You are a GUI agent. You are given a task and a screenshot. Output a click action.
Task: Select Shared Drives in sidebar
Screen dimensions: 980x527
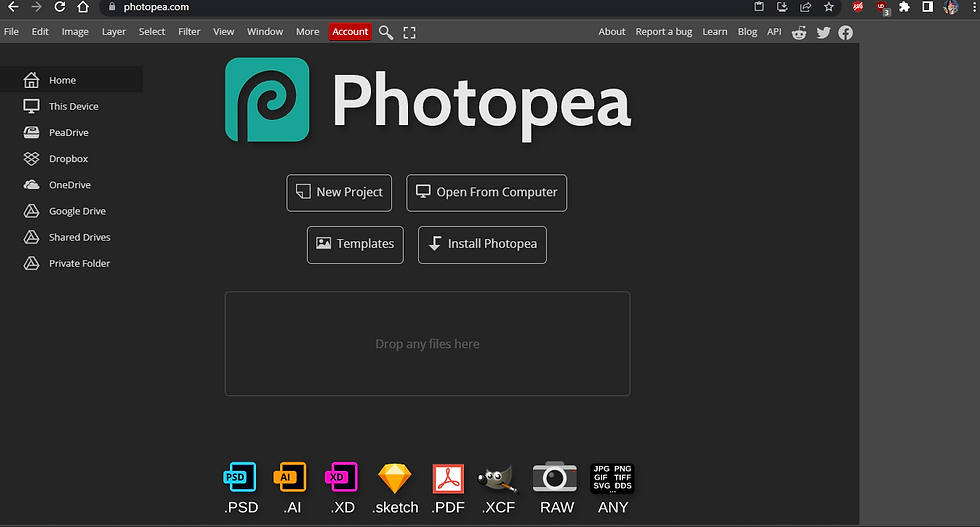71,238
